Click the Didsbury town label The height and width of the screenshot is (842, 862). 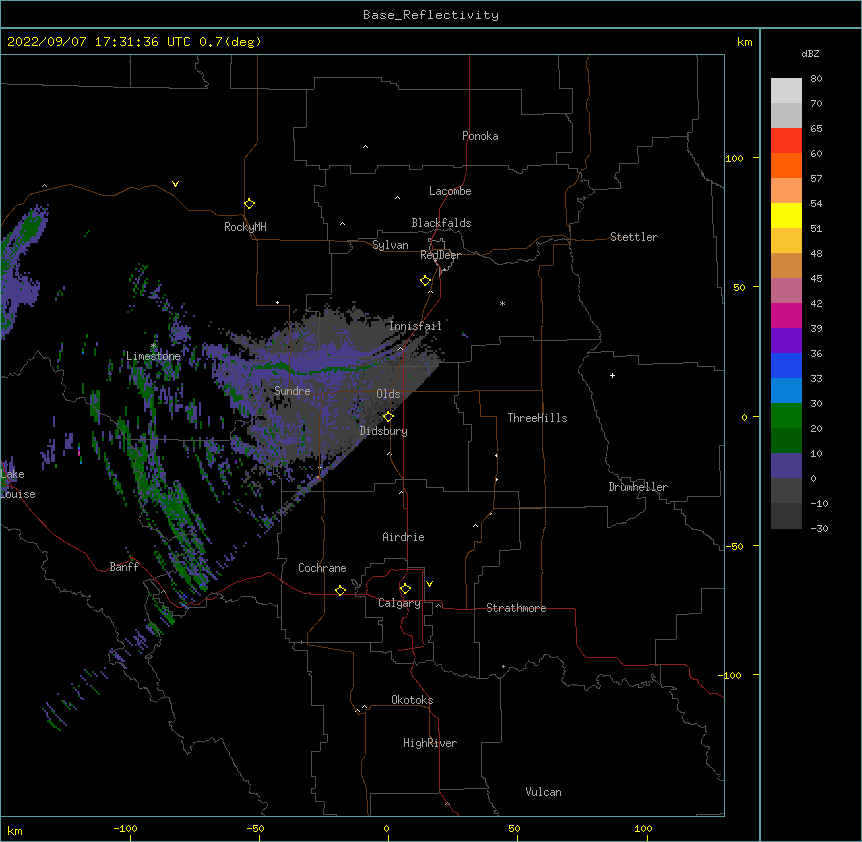click(x=384, y=431)
